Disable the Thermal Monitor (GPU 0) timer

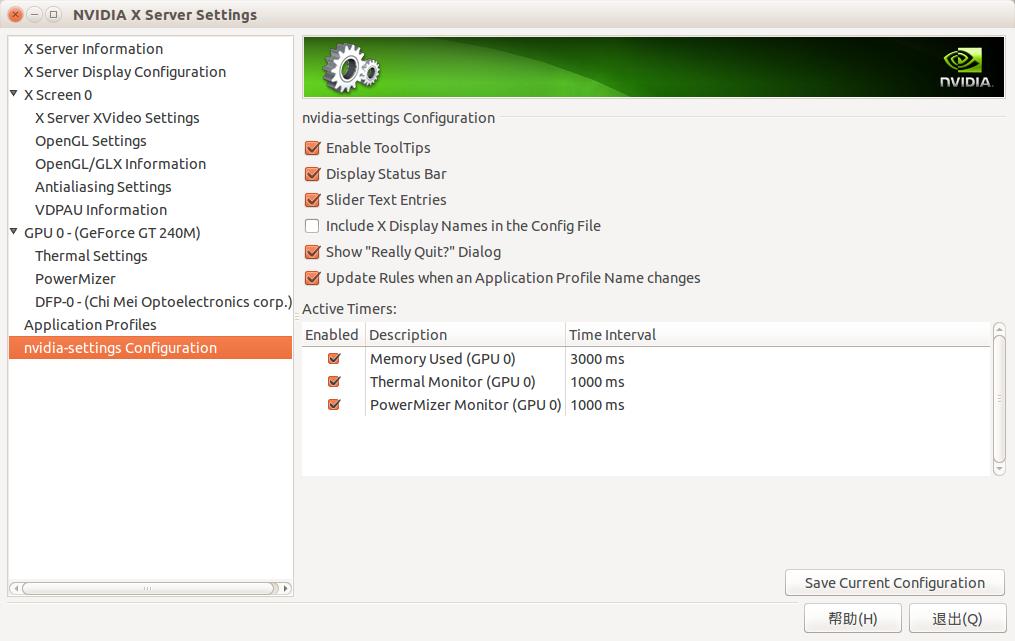[334, 381]
